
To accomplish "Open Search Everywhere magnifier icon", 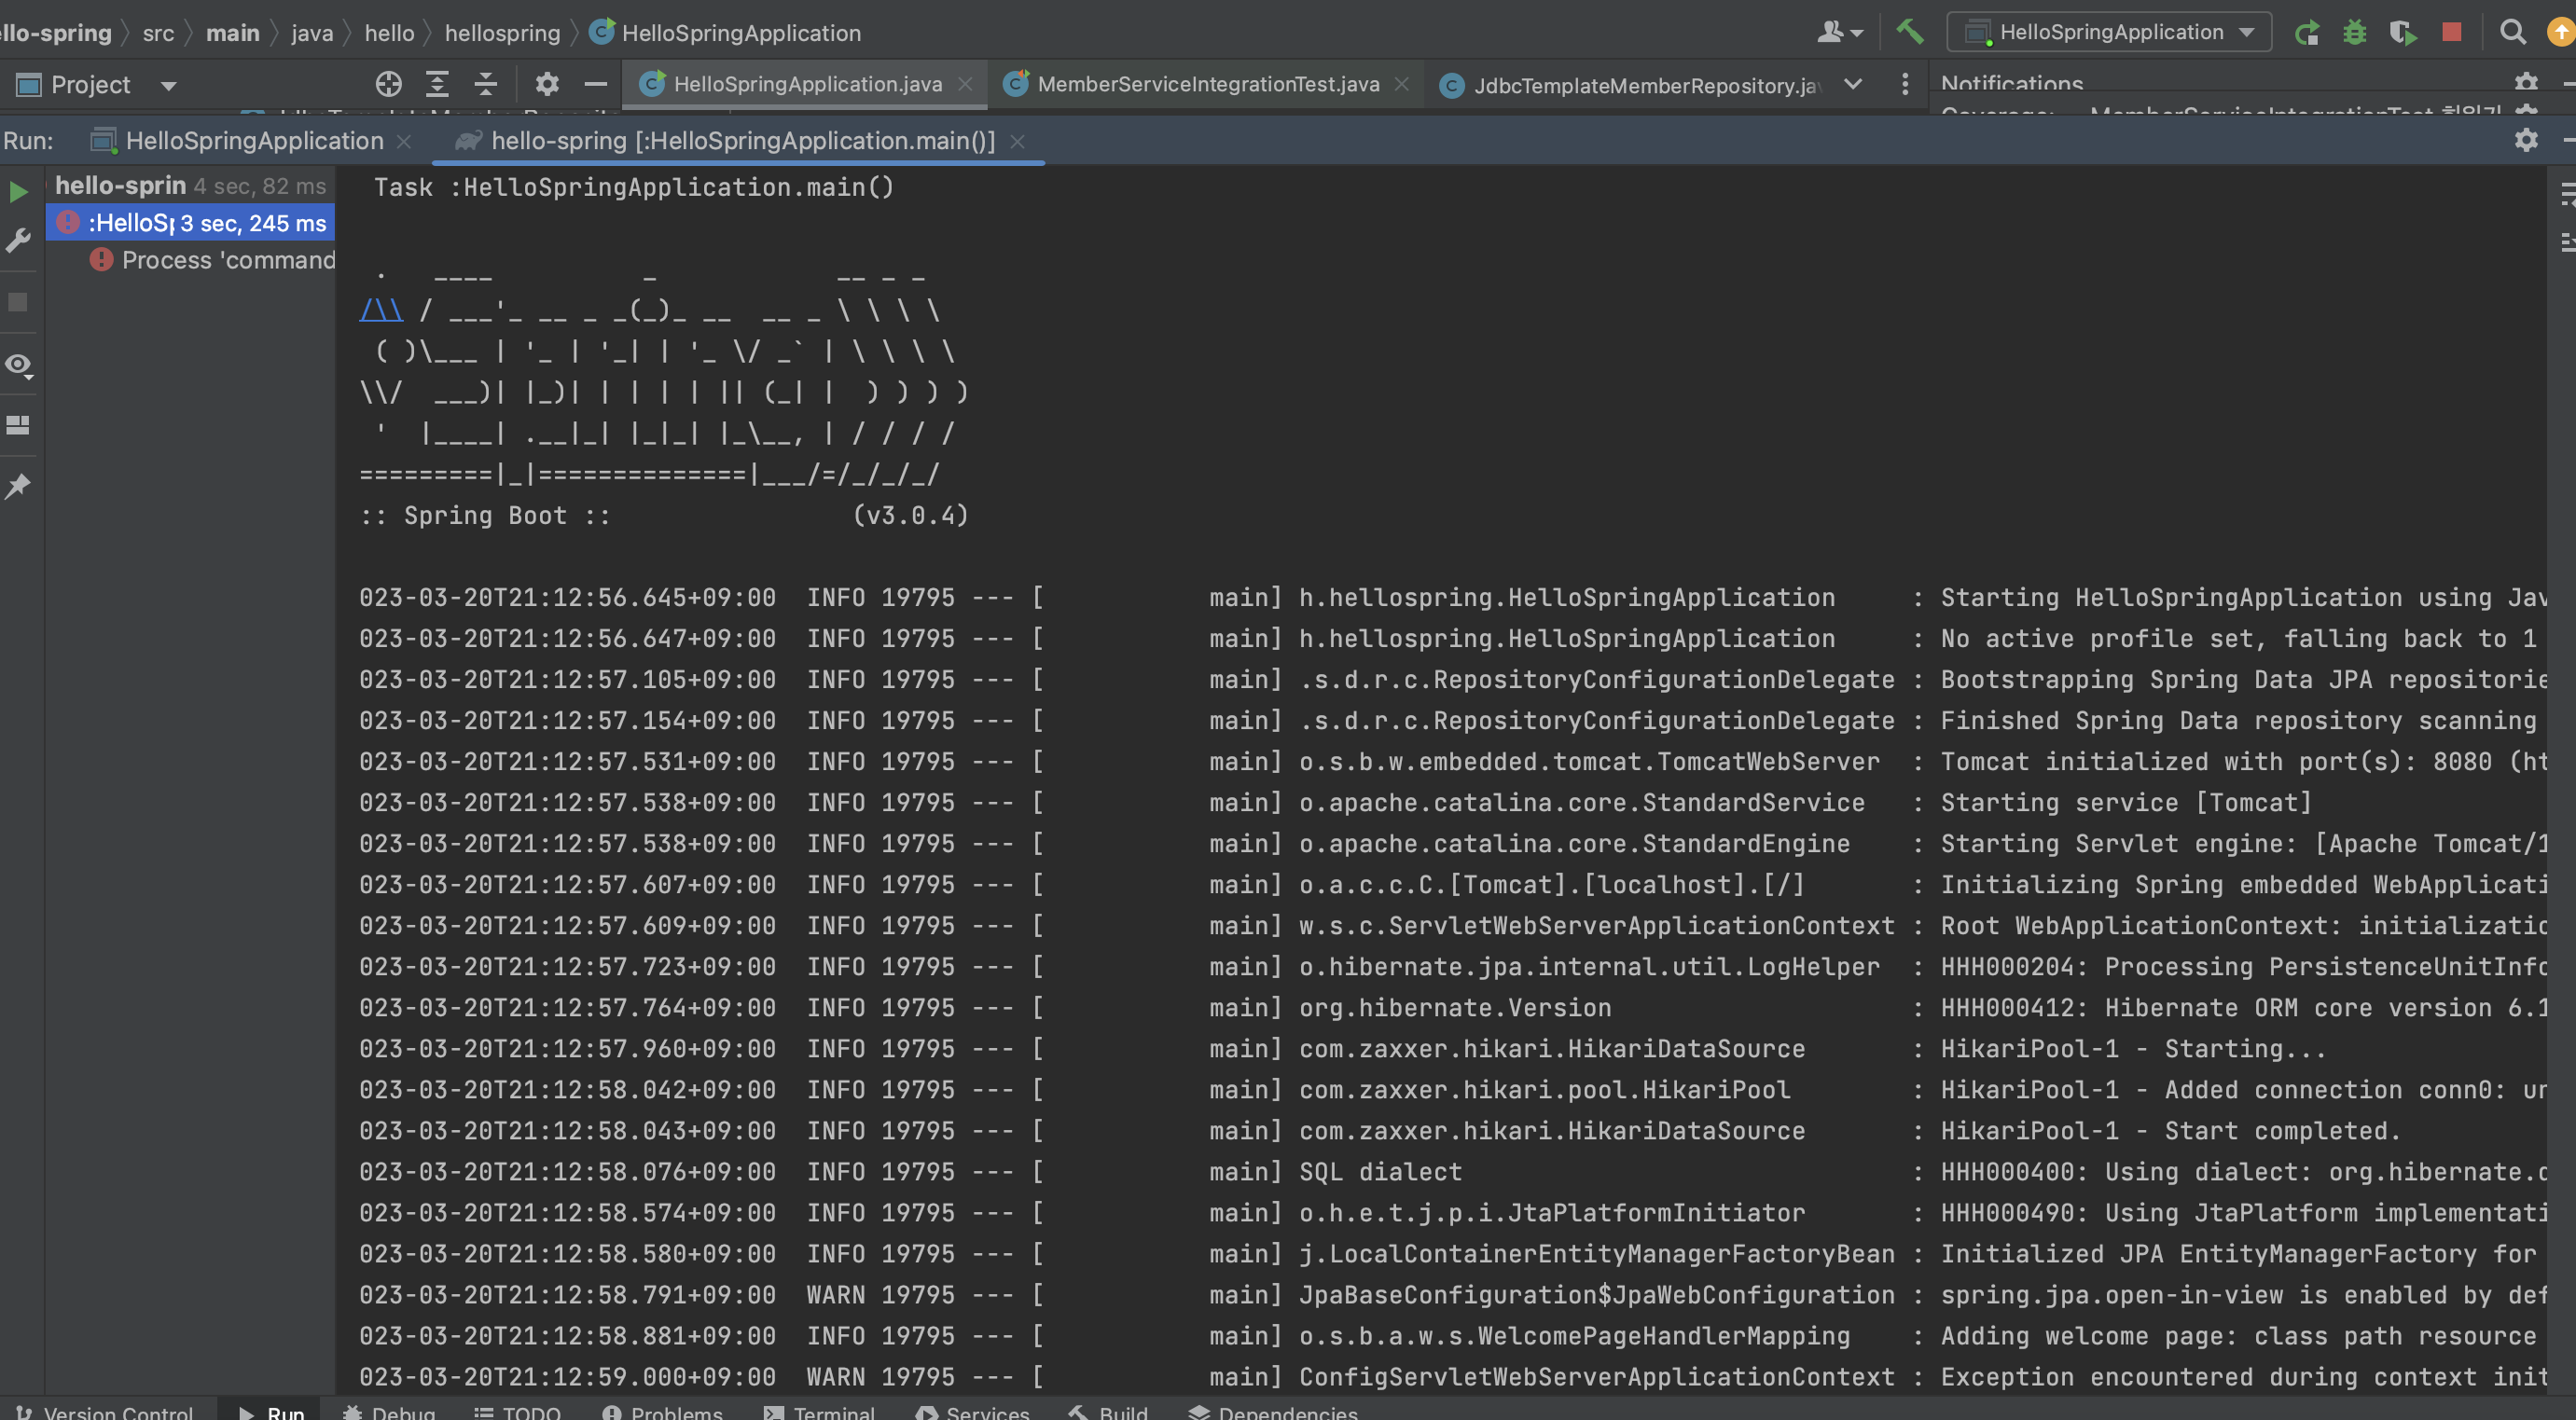I will pyautogui.click(x=2512, y=32).
